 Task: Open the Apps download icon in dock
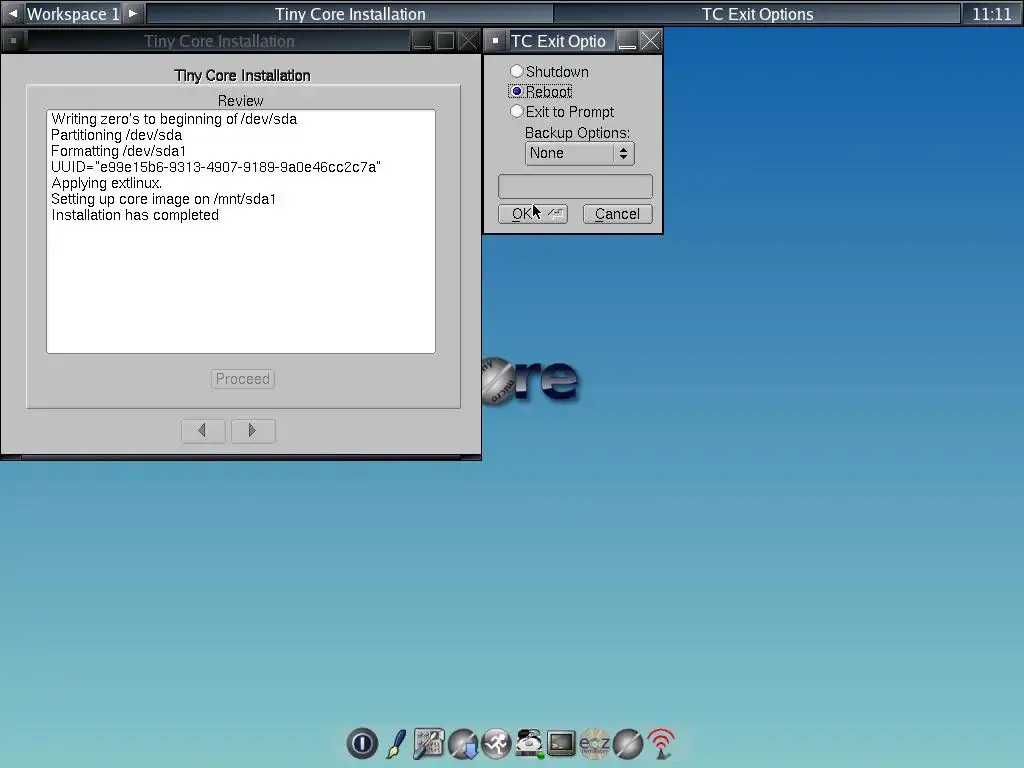(x=463, y=743)
